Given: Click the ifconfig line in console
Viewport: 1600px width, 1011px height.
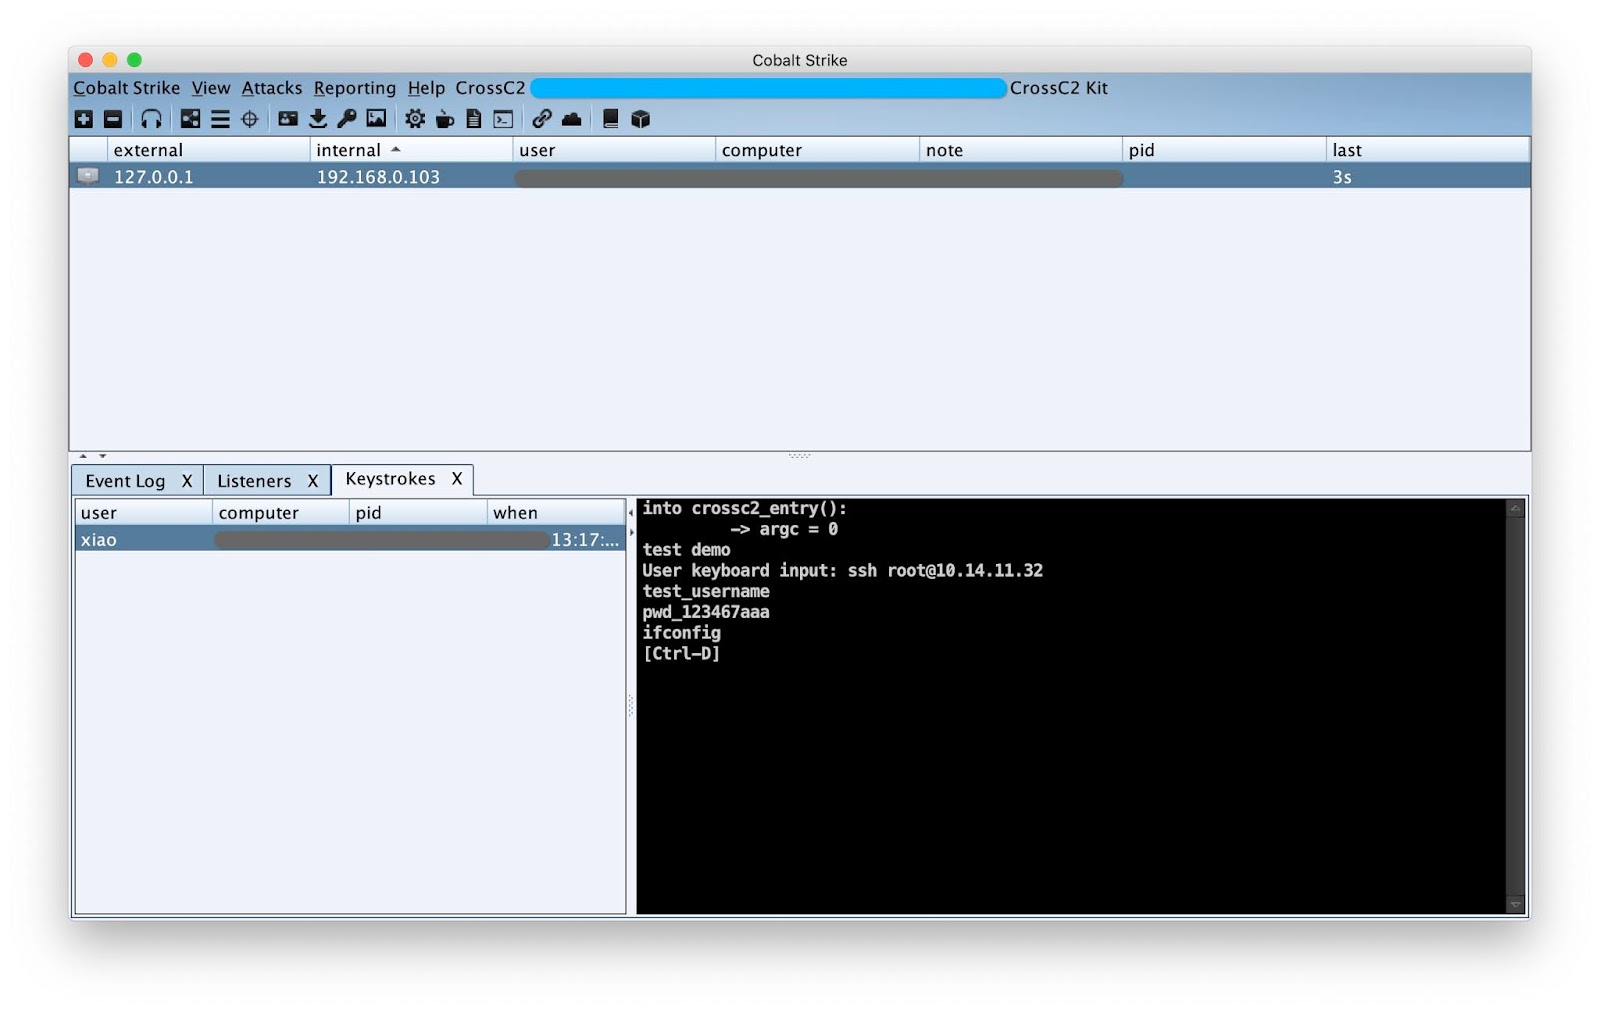Looking at the screenshot, I should coord(681,633).
